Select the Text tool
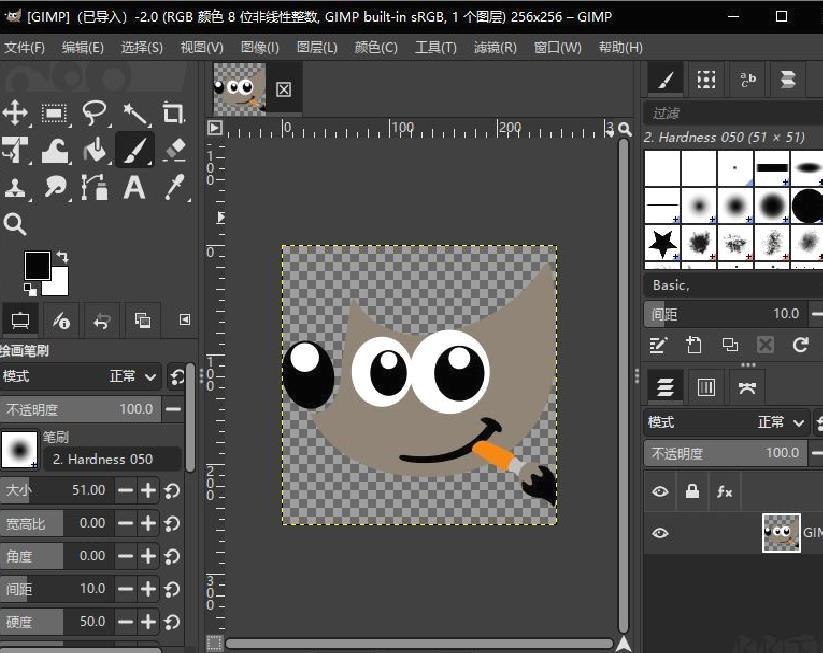The height and width of the screenshot is (653, 823). click(x=134, y=187)
